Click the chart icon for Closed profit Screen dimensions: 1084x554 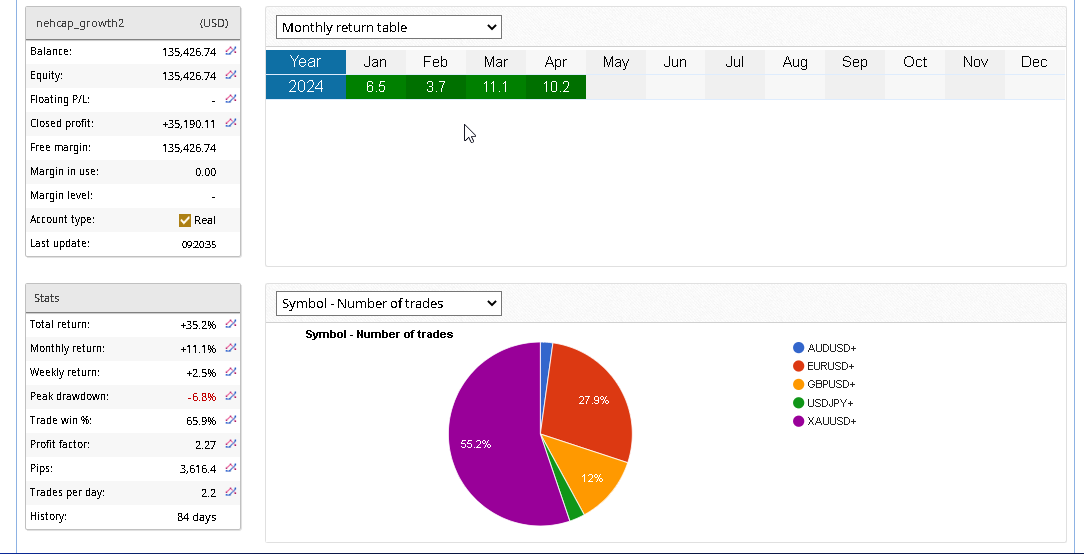click(231, 123)
